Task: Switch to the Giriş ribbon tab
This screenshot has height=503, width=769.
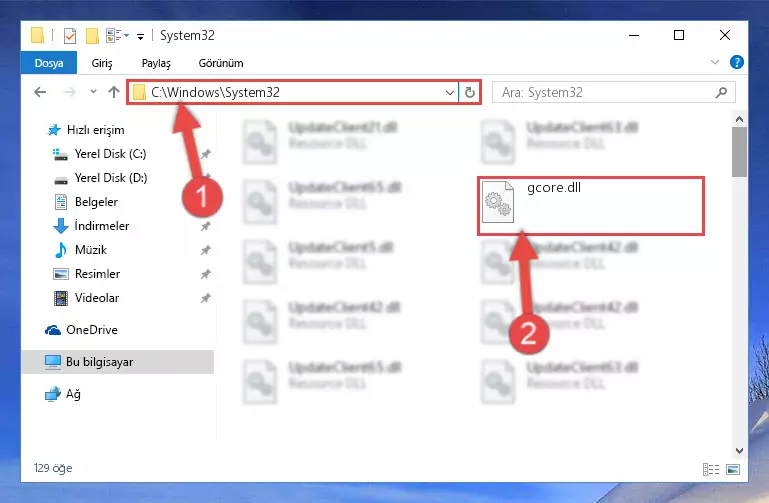Action: point(102,63)
